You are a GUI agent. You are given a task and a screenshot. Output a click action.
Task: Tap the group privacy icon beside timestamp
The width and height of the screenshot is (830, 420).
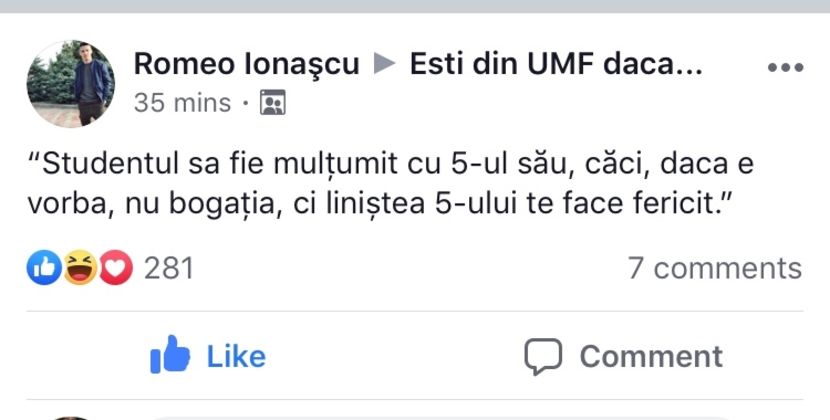point(272,103)
